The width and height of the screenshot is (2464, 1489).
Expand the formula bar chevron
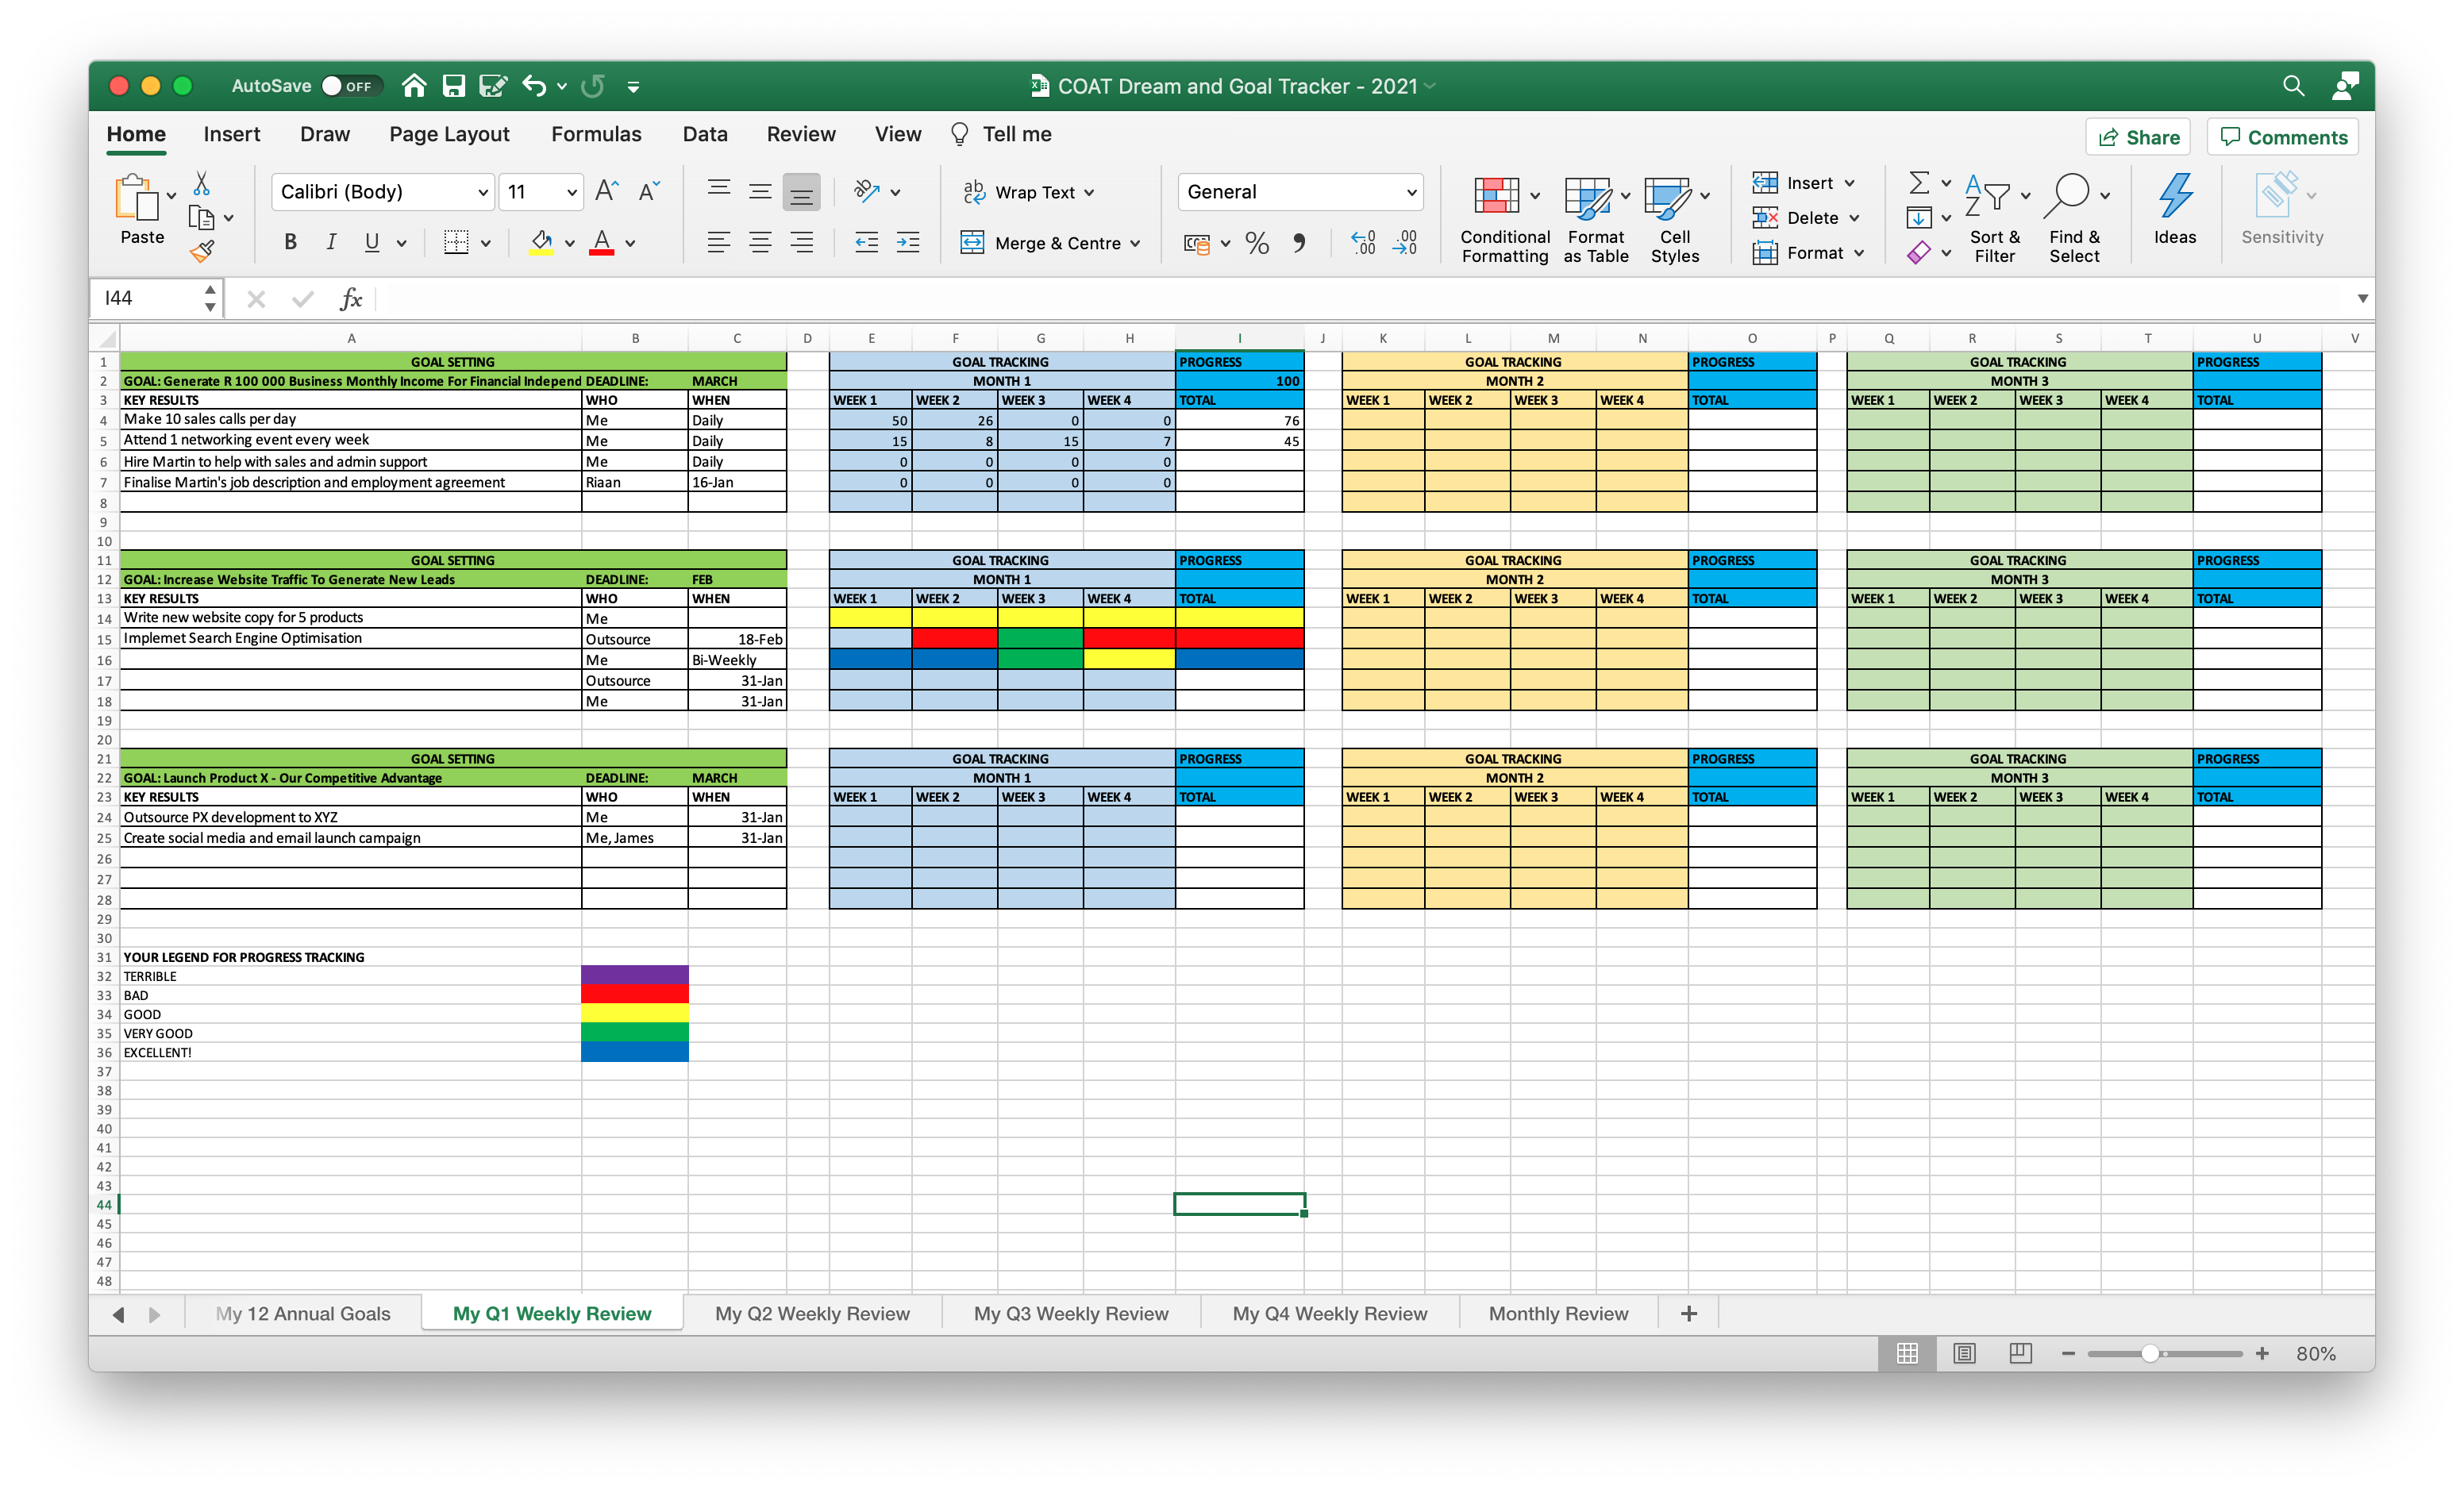pyautogui.click(x=2362, y=298)
